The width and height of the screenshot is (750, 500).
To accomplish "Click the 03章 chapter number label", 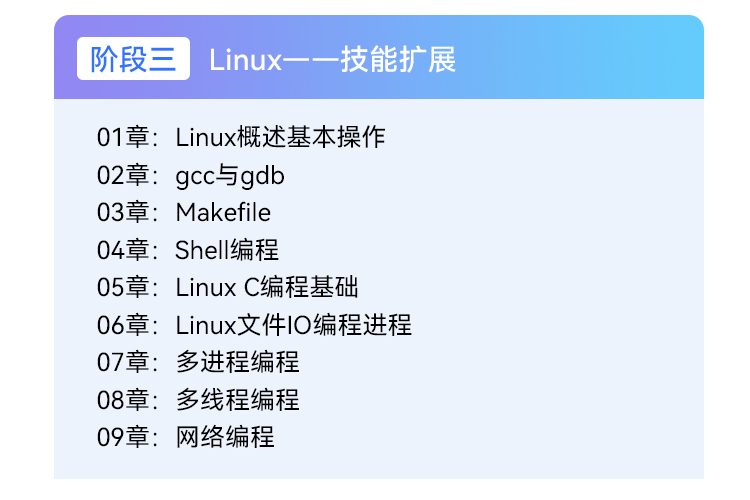I will coord(123,212).
